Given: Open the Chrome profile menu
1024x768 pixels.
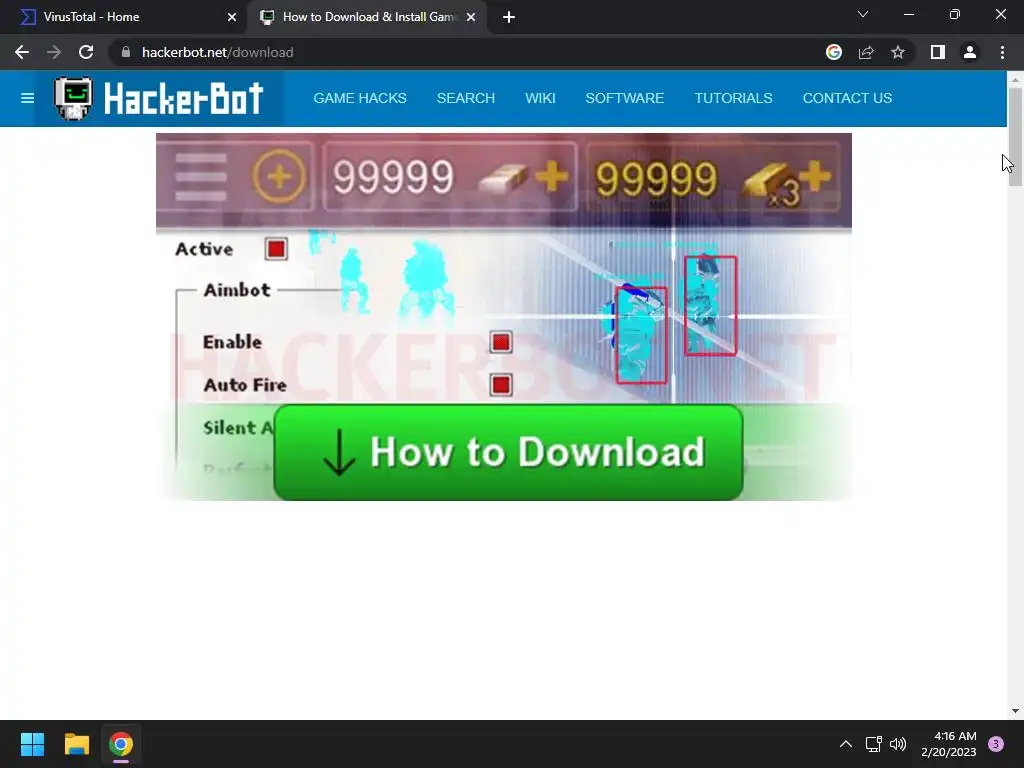Looking at the screenshot, I should pyautogui.click(x=970, y=52).
